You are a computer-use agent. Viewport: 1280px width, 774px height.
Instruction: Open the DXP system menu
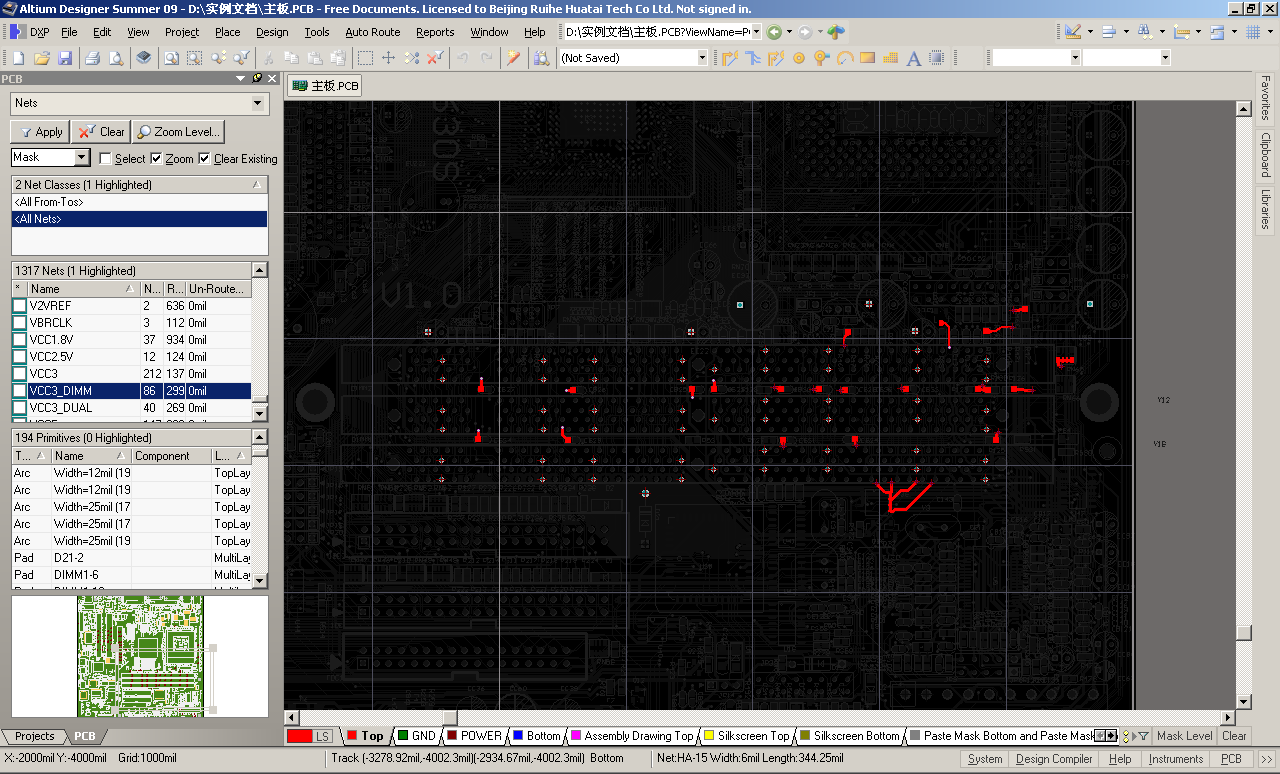[30, 32]
